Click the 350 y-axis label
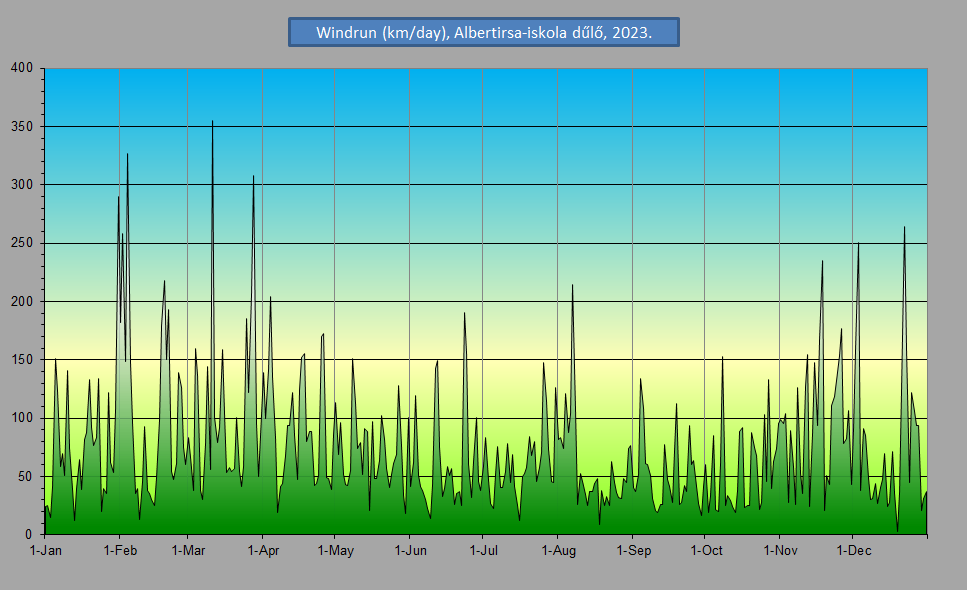 (x=22, y=127)
